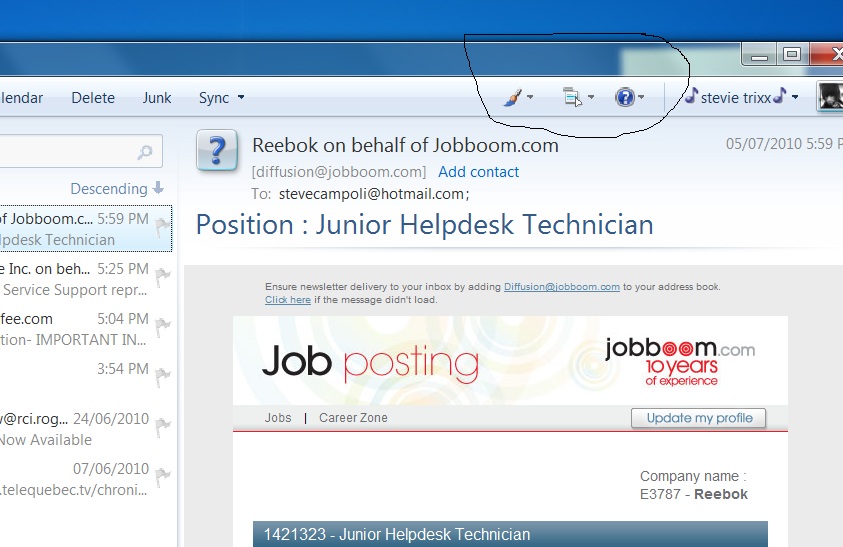Flag the 07/06/2010 telequebec message

pos(162,478)
